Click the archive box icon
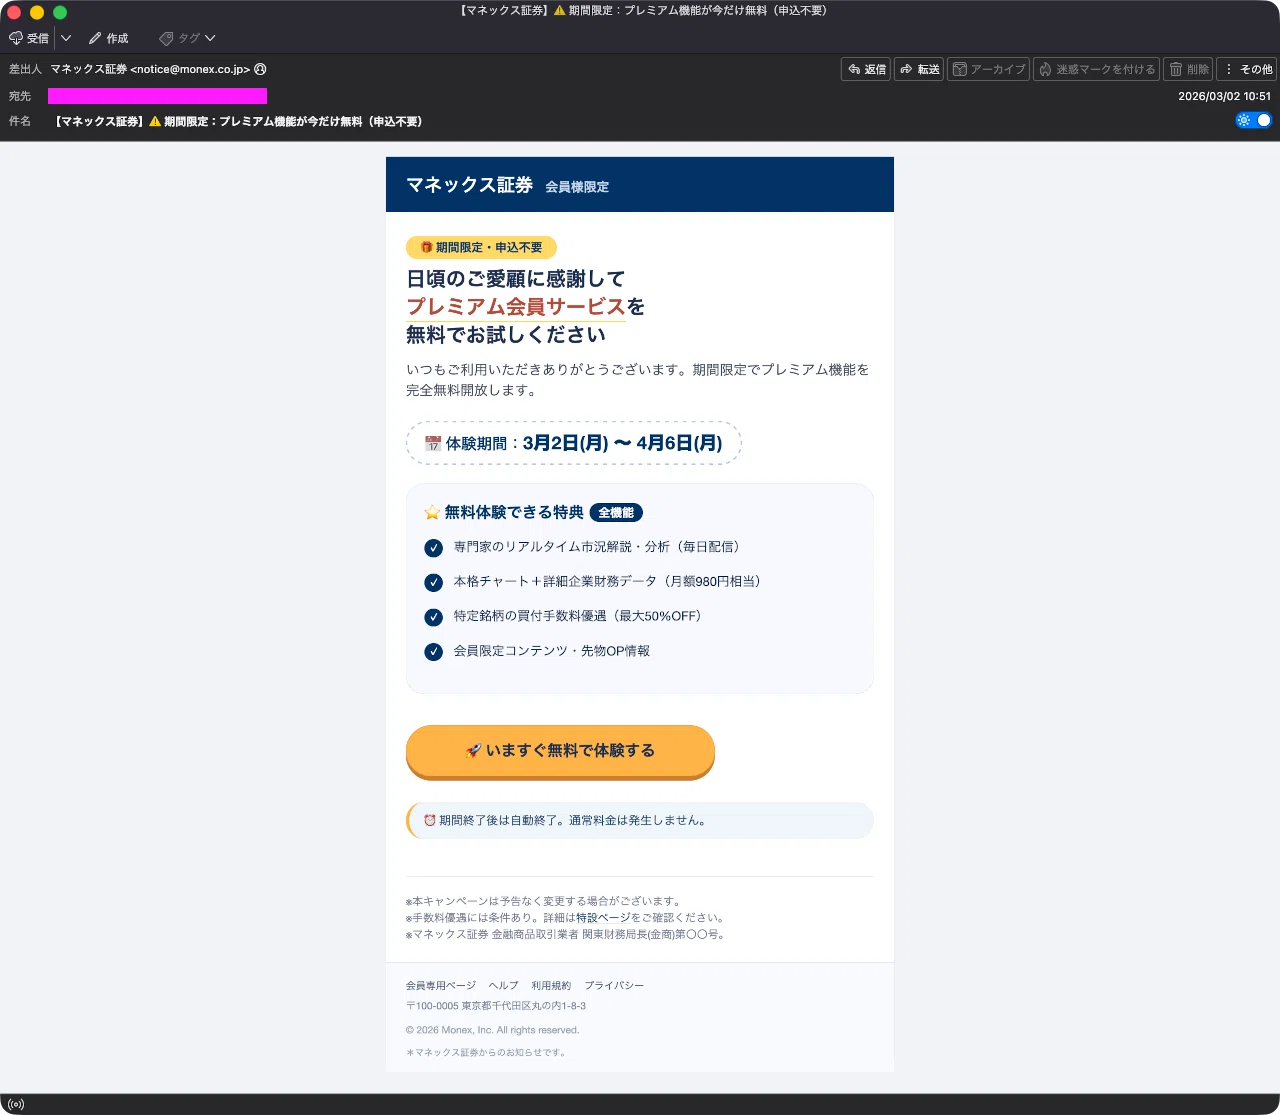The width and height of the screenshot is (1280, 1115). pyautogui.click(x=960, y=69)
